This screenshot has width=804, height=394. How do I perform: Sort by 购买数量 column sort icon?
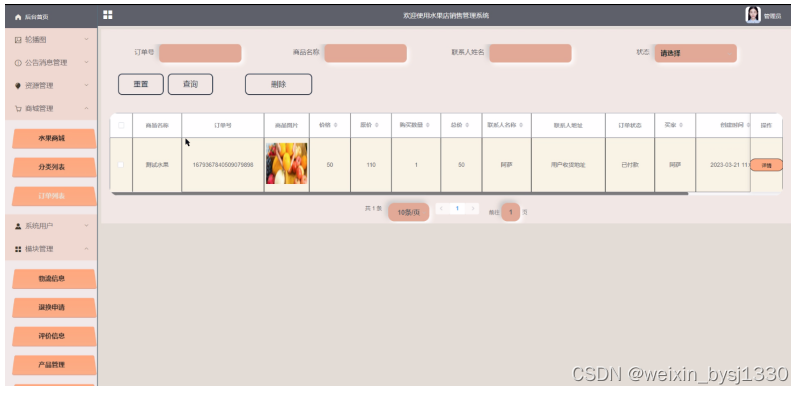(427, 125)
